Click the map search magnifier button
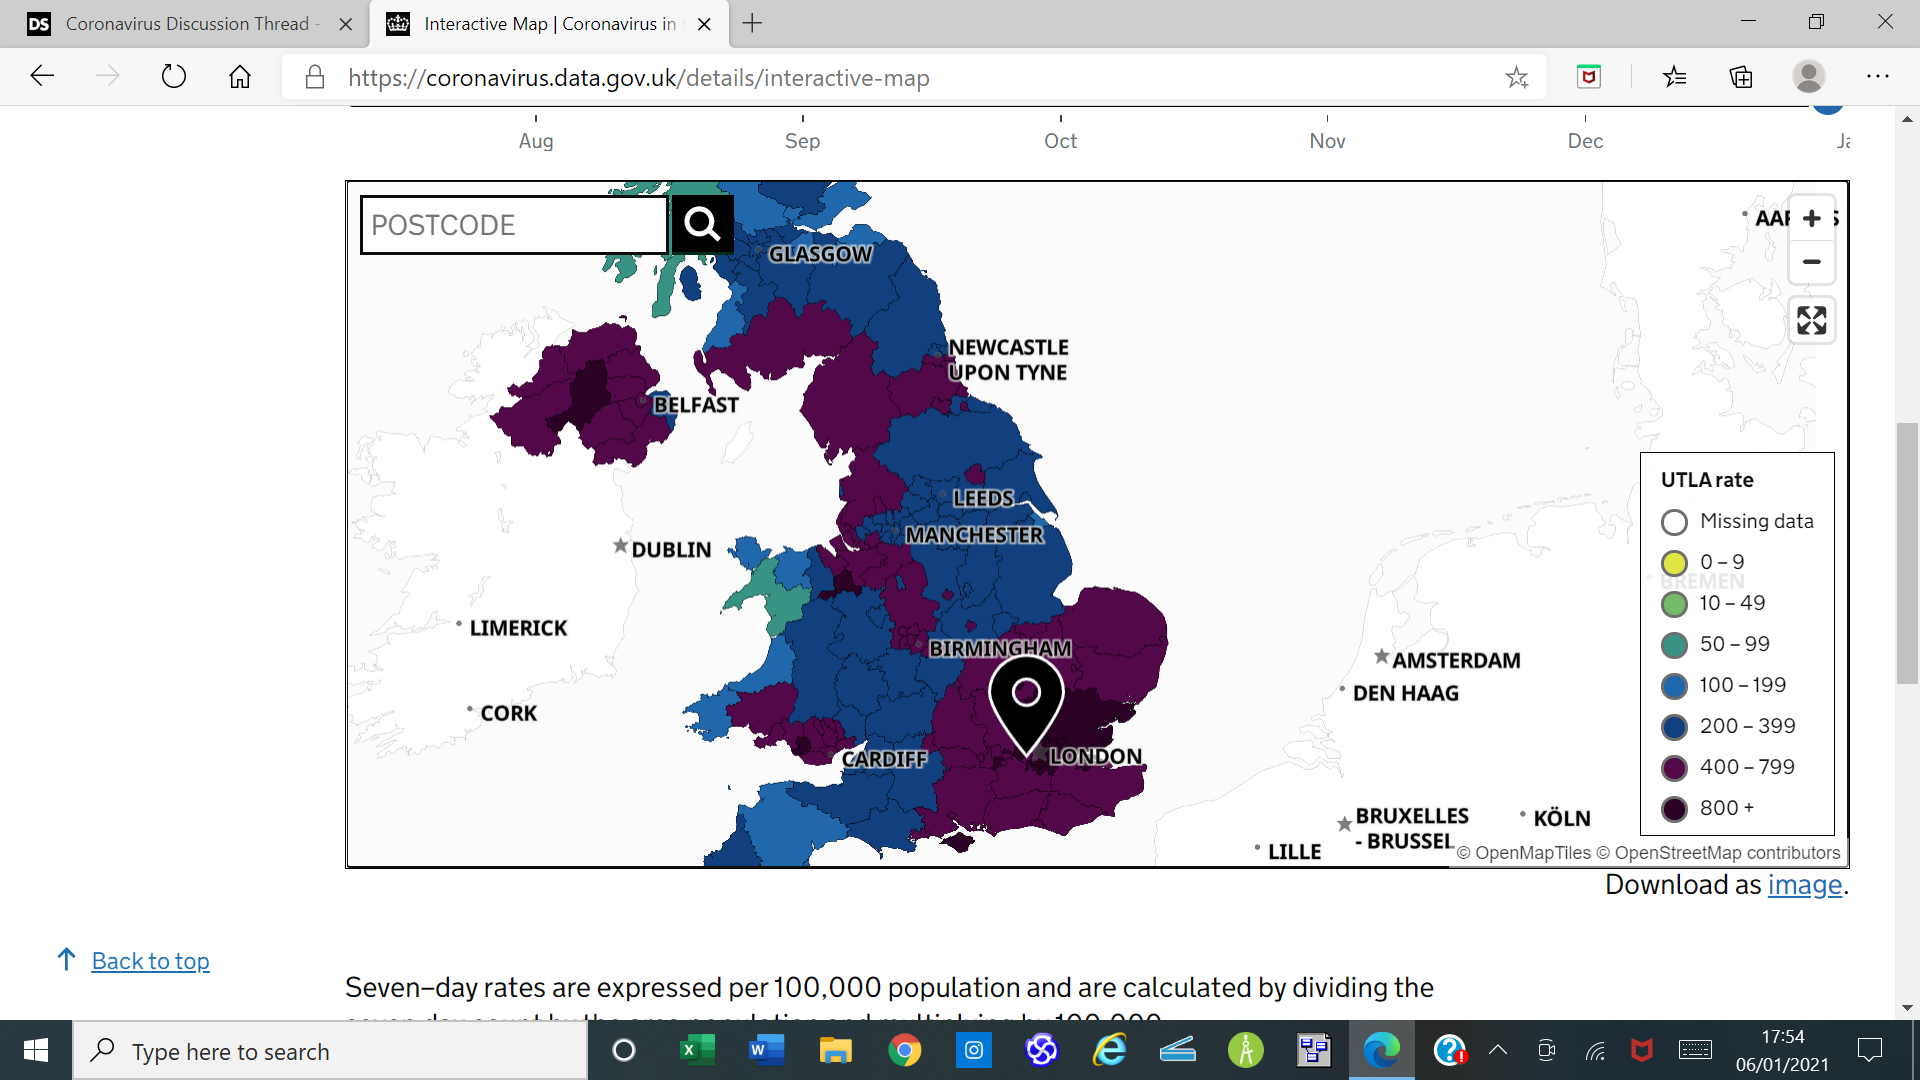This screenshot has width=1920, height=1080. pos(702,224)
